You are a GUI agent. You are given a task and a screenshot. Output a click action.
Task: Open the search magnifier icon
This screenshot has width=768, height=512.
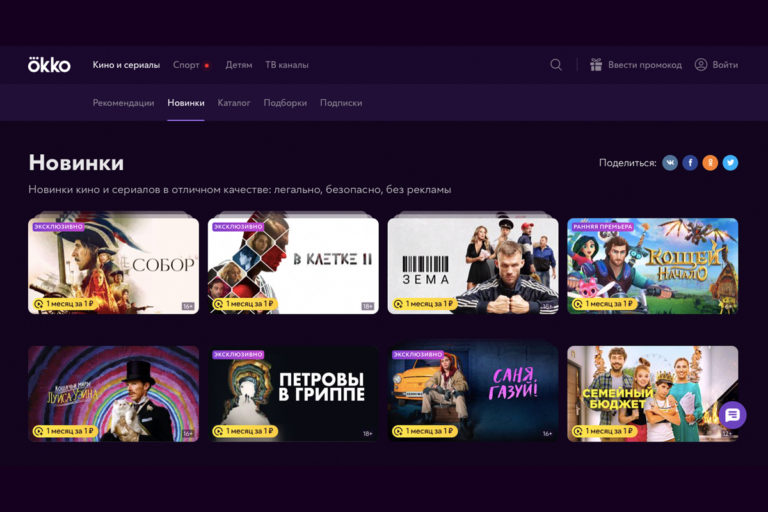coord(556,65)
